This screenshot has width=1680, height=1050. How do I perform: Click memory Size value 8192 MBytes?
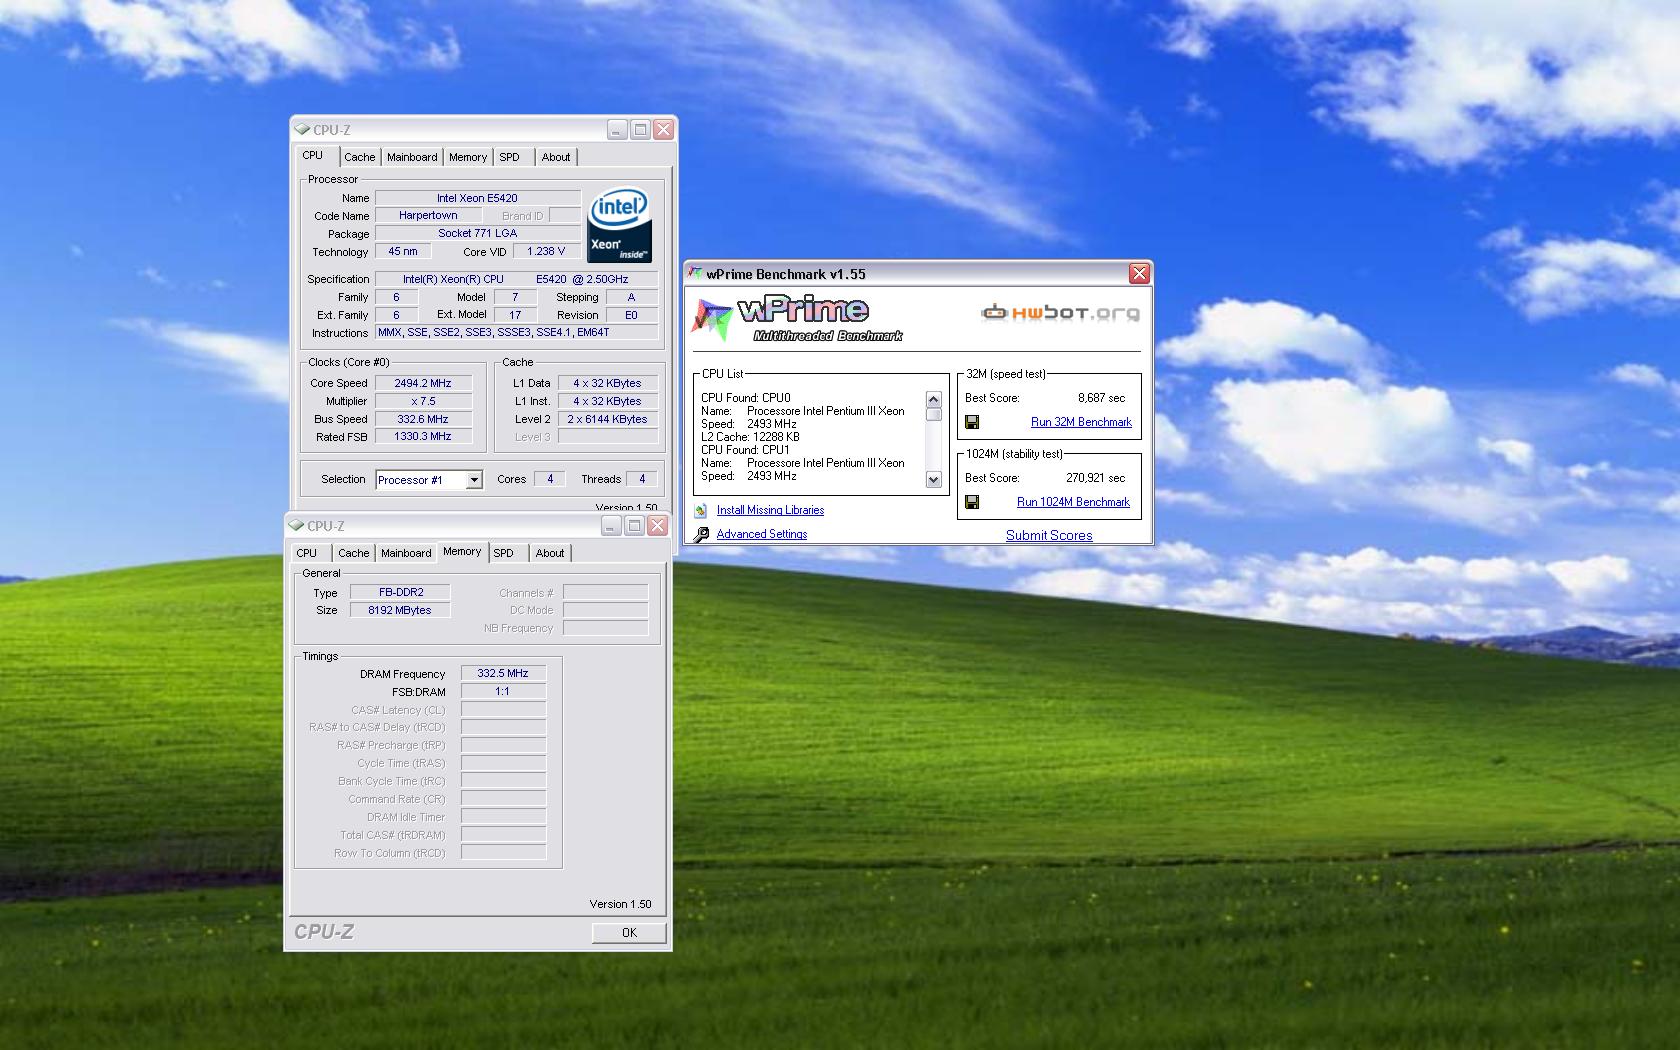(400, 610)
